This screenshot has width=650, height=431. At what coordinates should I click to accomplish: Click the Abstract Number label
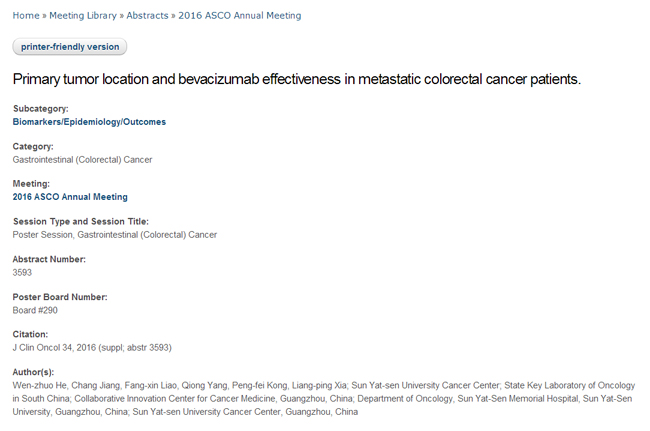pyautogui.click(x=48, y=259)
